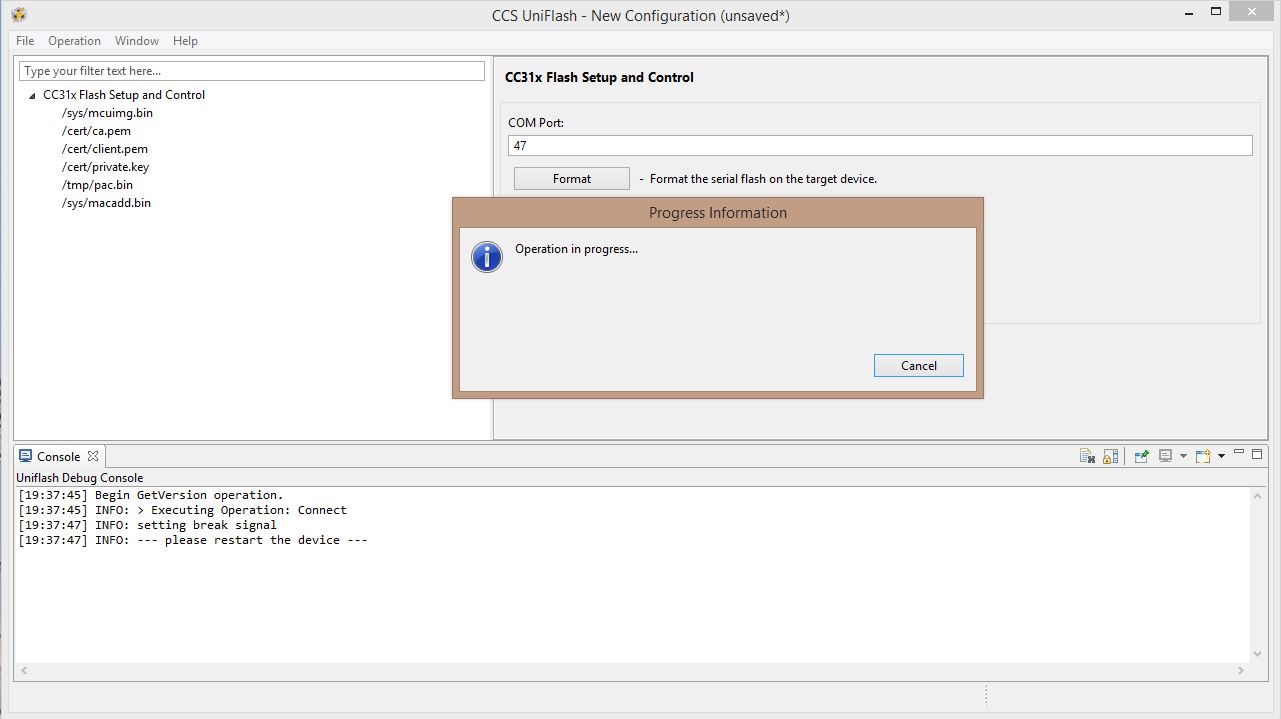Maximize the UniFlash window

[x=1216, y=12]
